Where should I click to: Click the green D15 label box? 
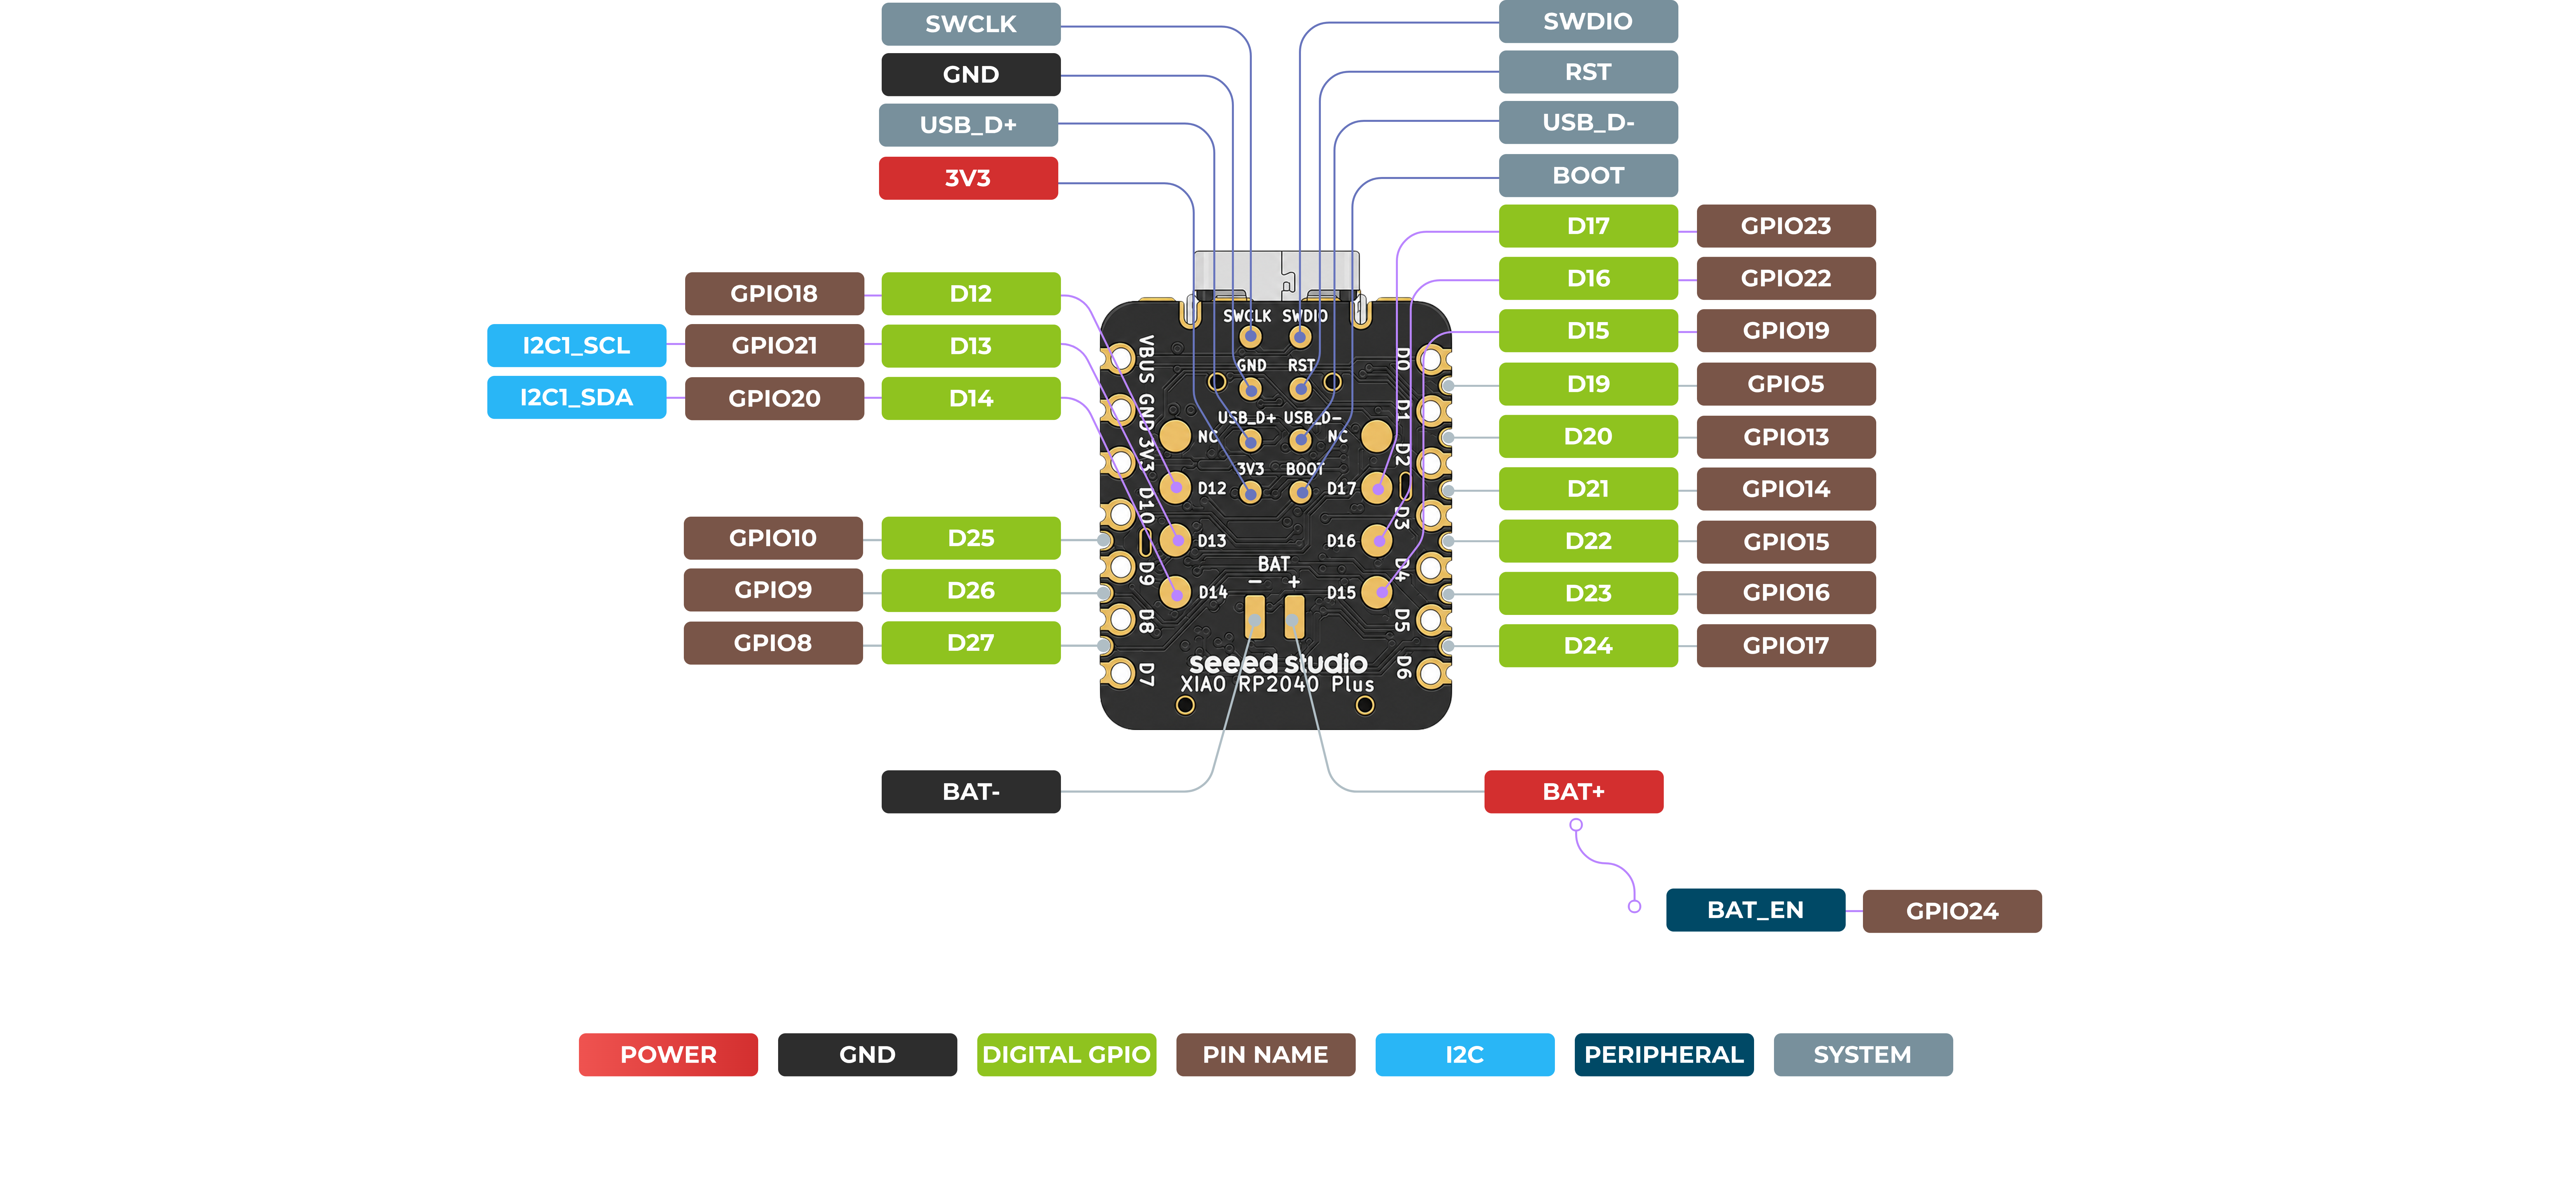click(x=1588, y=331)
